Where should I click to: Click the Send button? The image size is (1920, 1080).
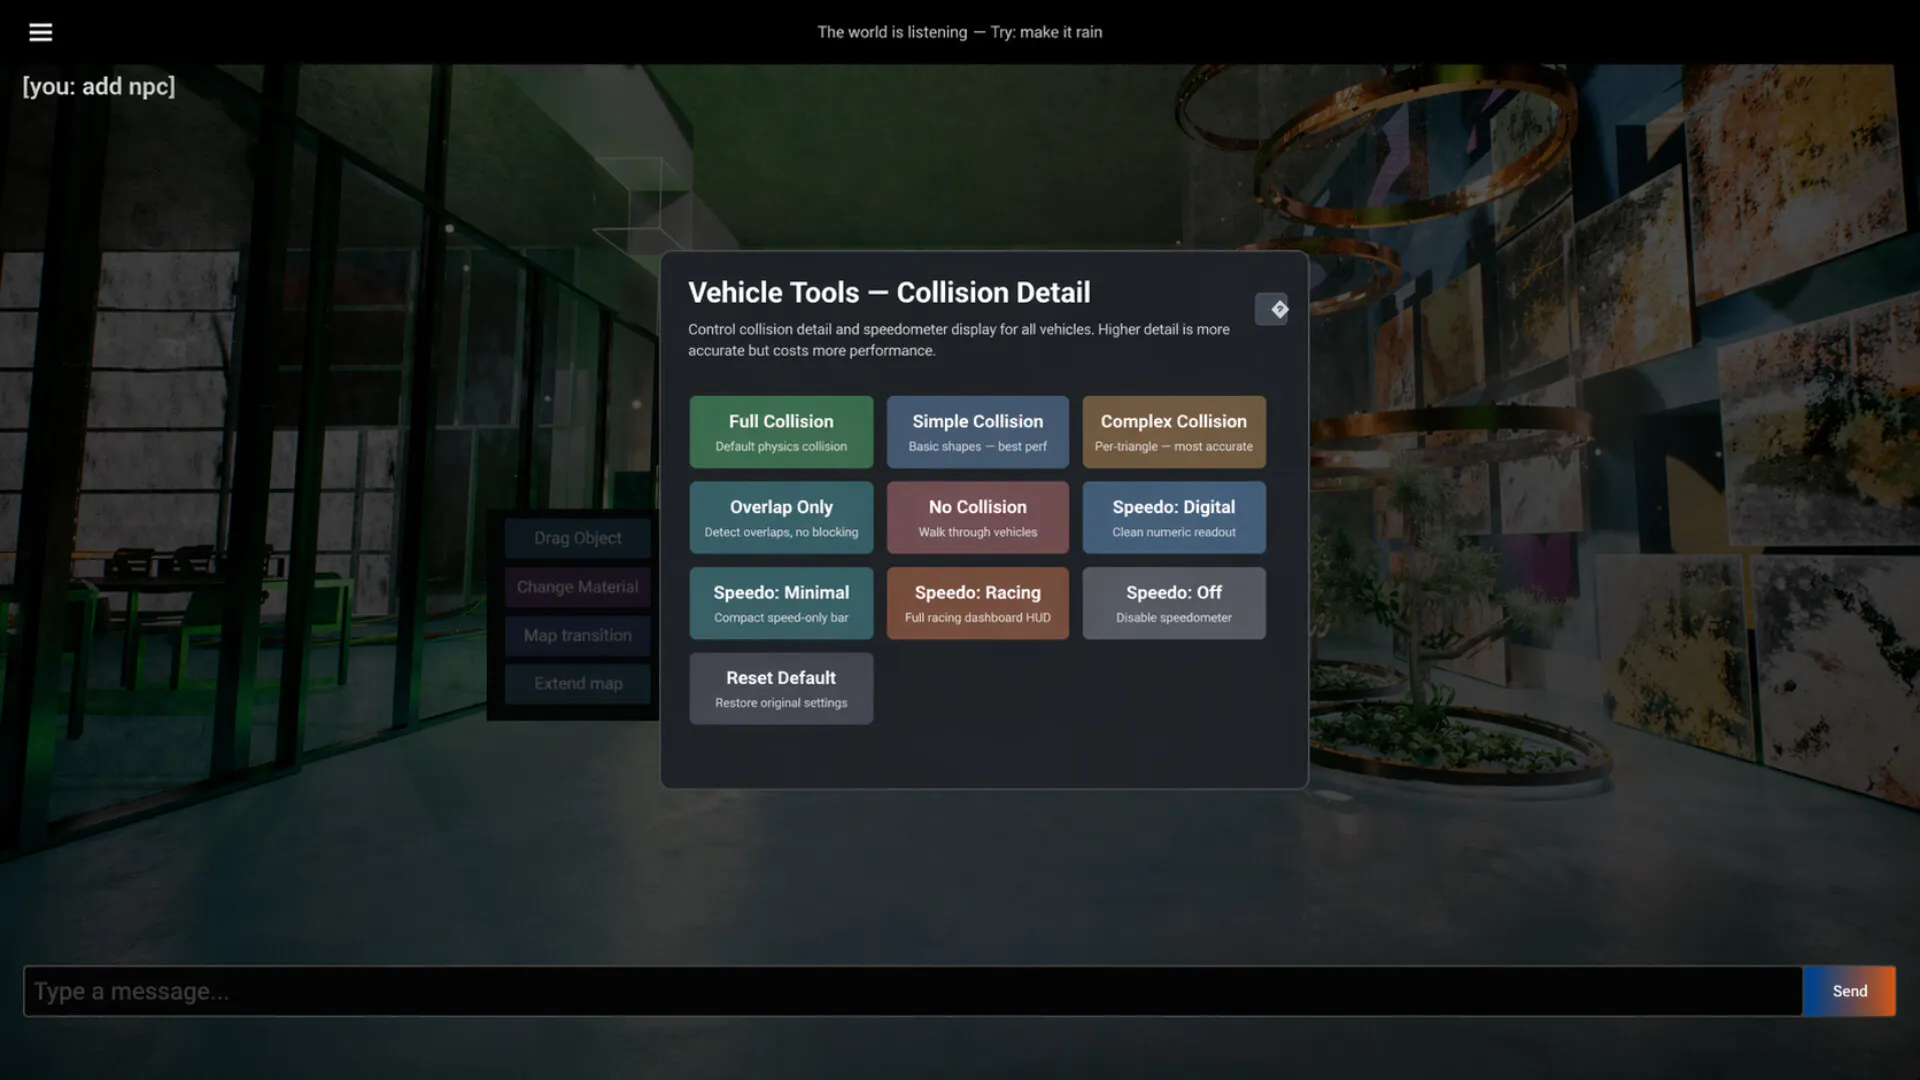pos(1849,991)
